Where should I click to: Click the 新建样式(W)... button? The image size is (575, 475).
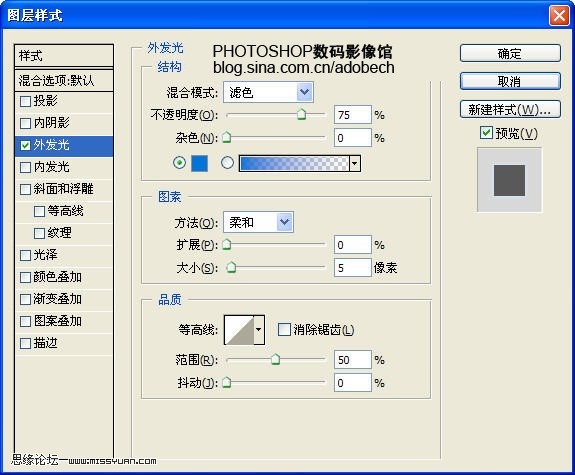[510, 109]
